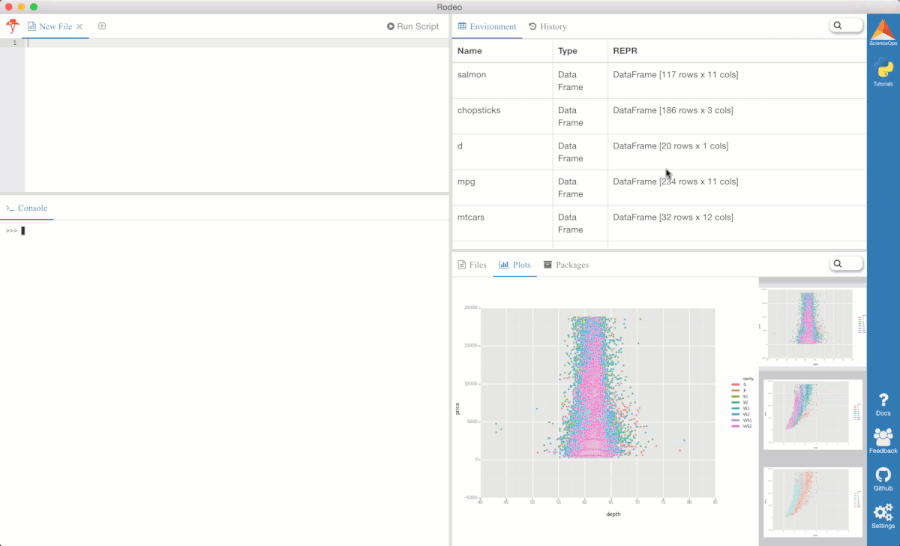Screen dimensions: 900x546
Task: Click the Plots search magnifier icon
Action: click(837, 264)
